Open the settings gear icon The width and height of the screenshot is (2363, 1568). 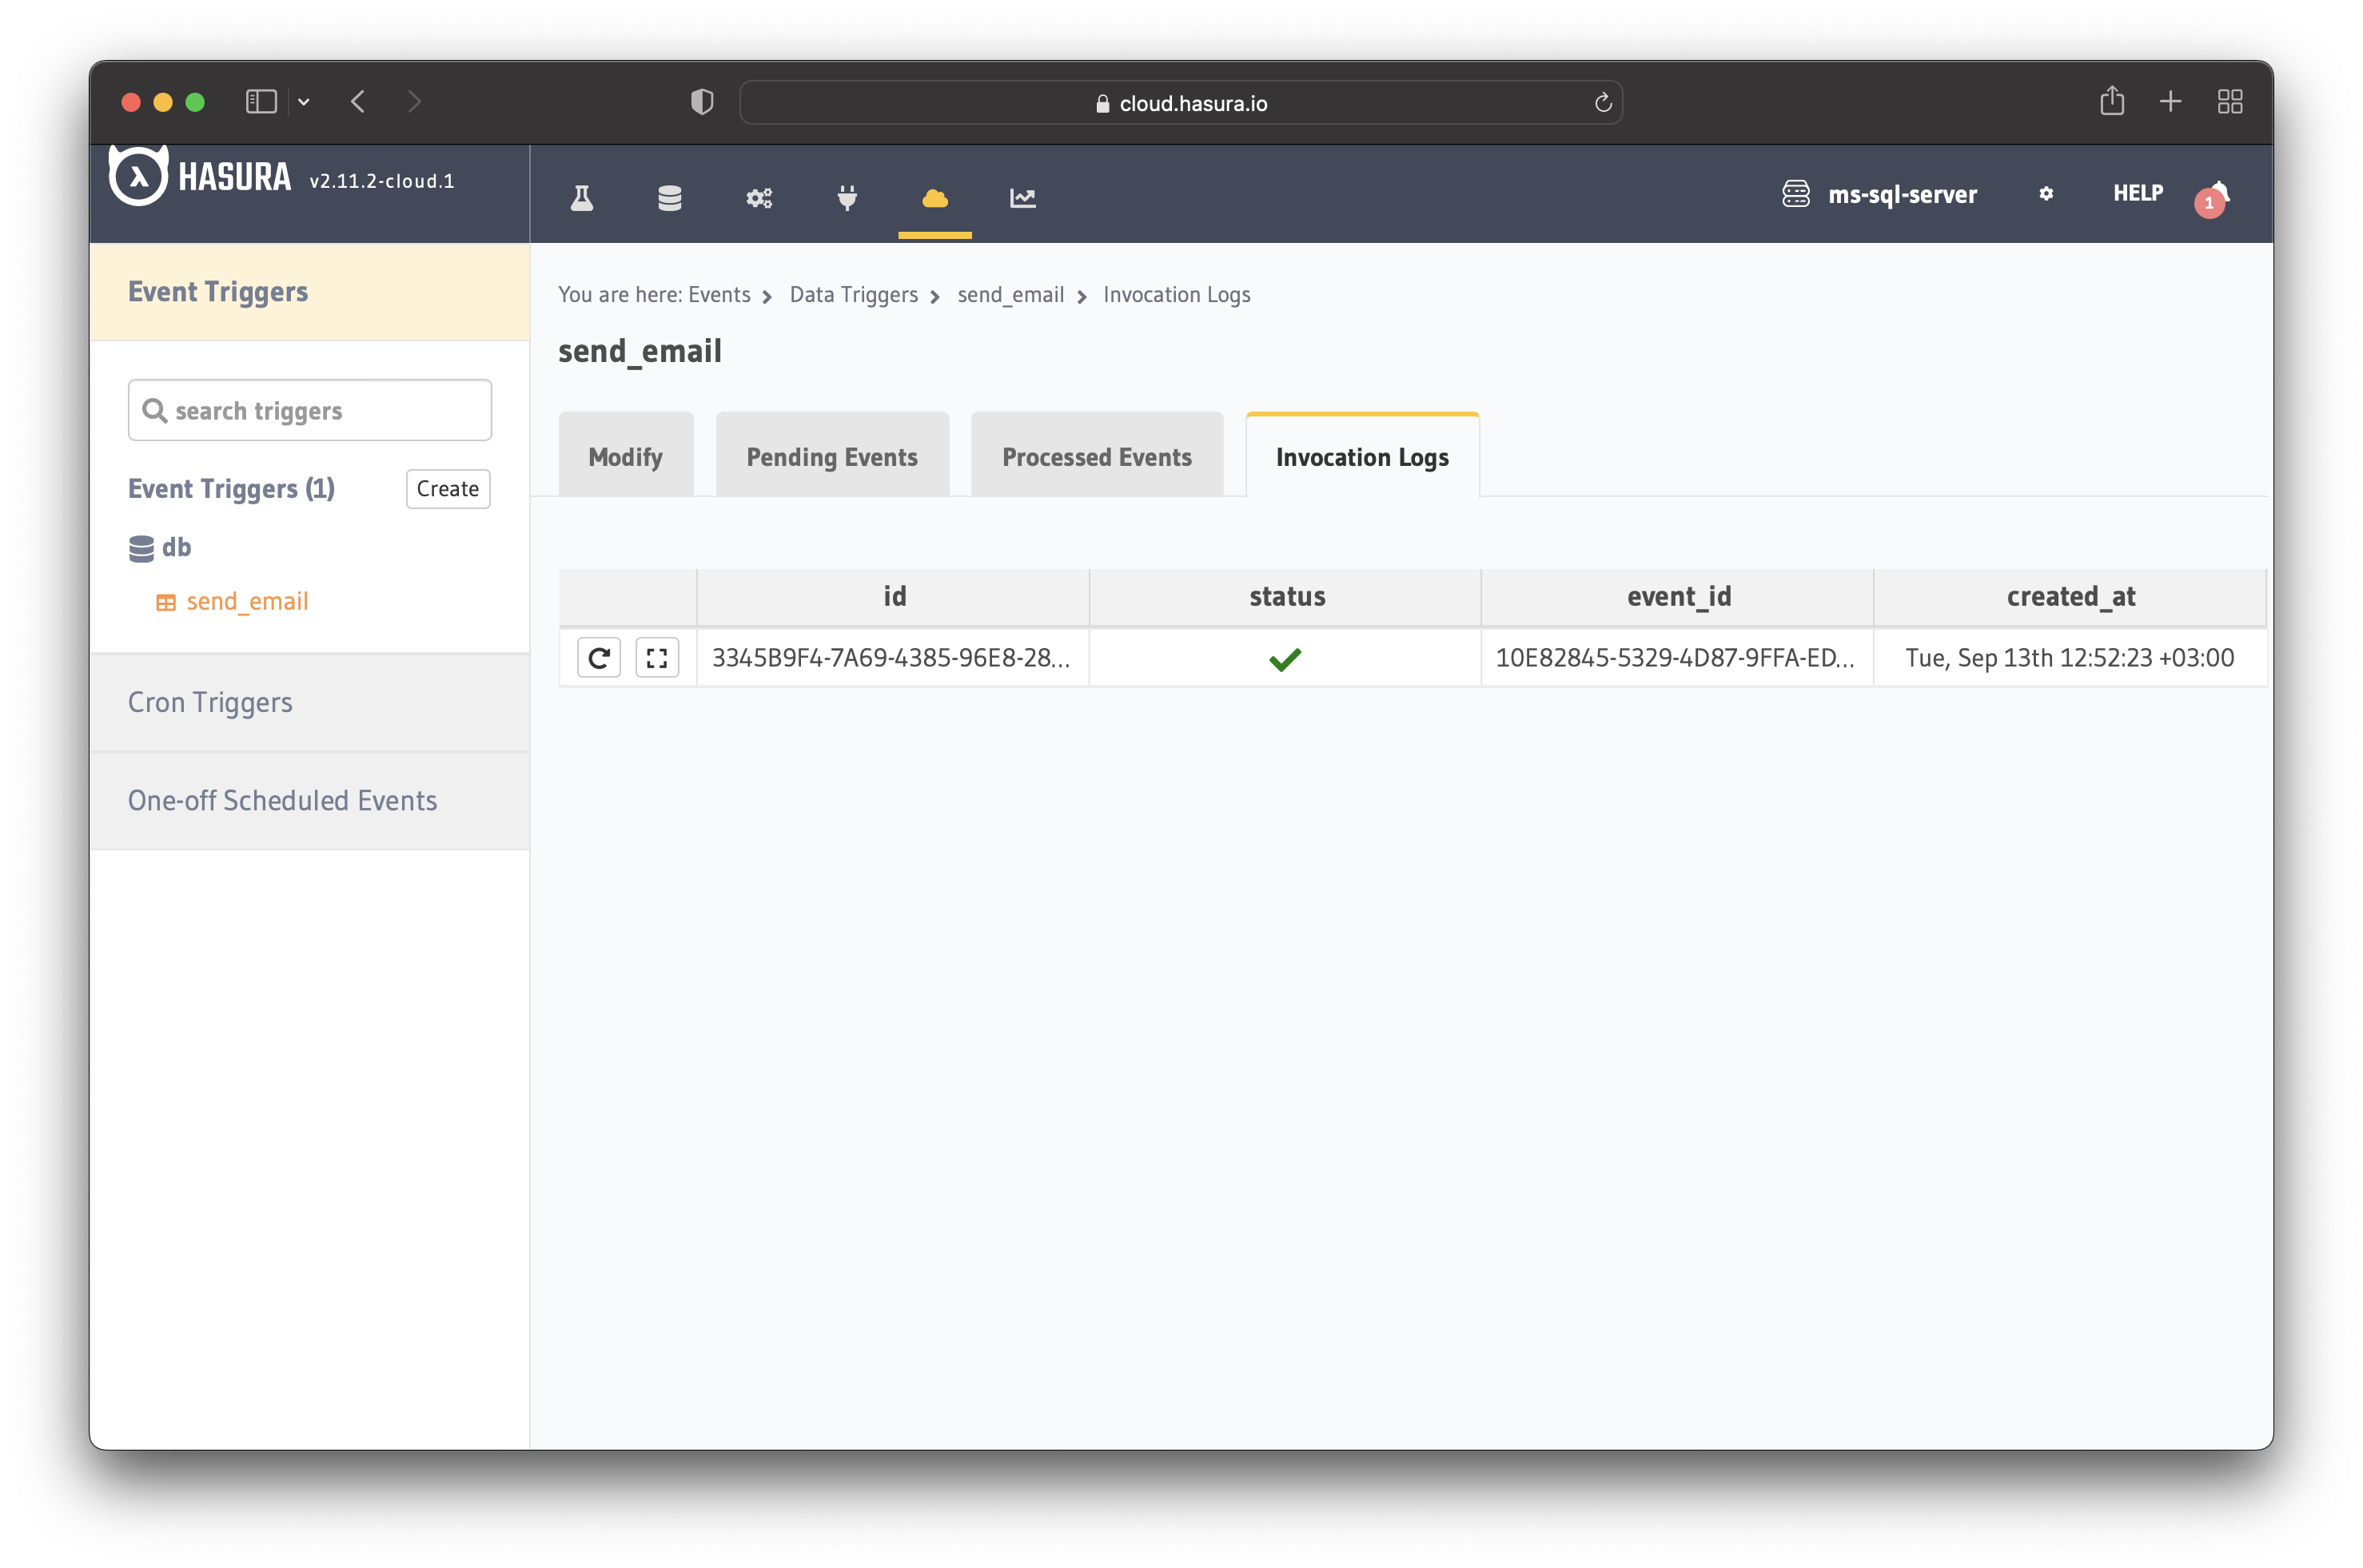2046,194
